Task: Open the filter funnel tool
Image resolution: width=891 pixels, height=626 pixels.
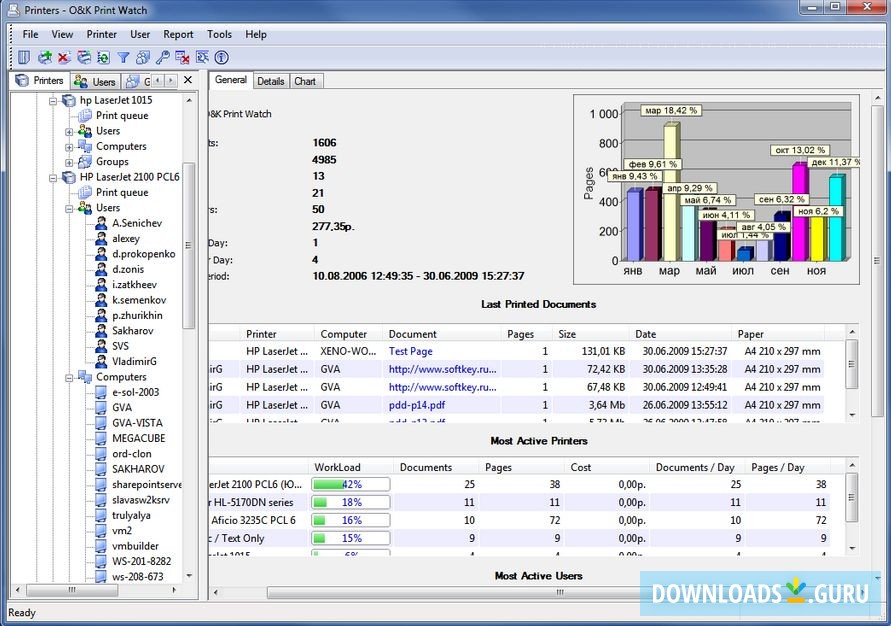Action: pyautogui.click(x=124, y=58)
